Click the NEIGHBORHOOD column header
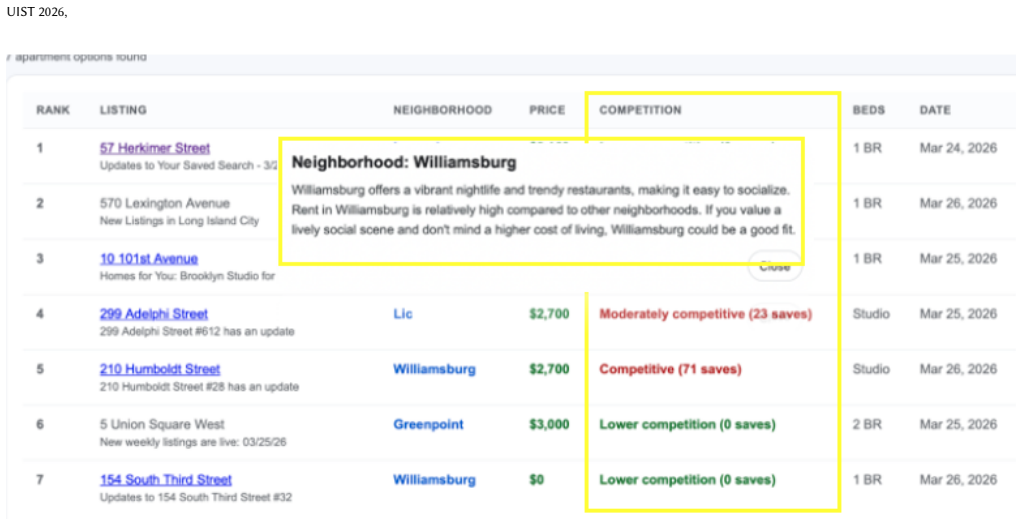Image resolution: width=1022 pixels, height=519 pixels. click(443, 110)
